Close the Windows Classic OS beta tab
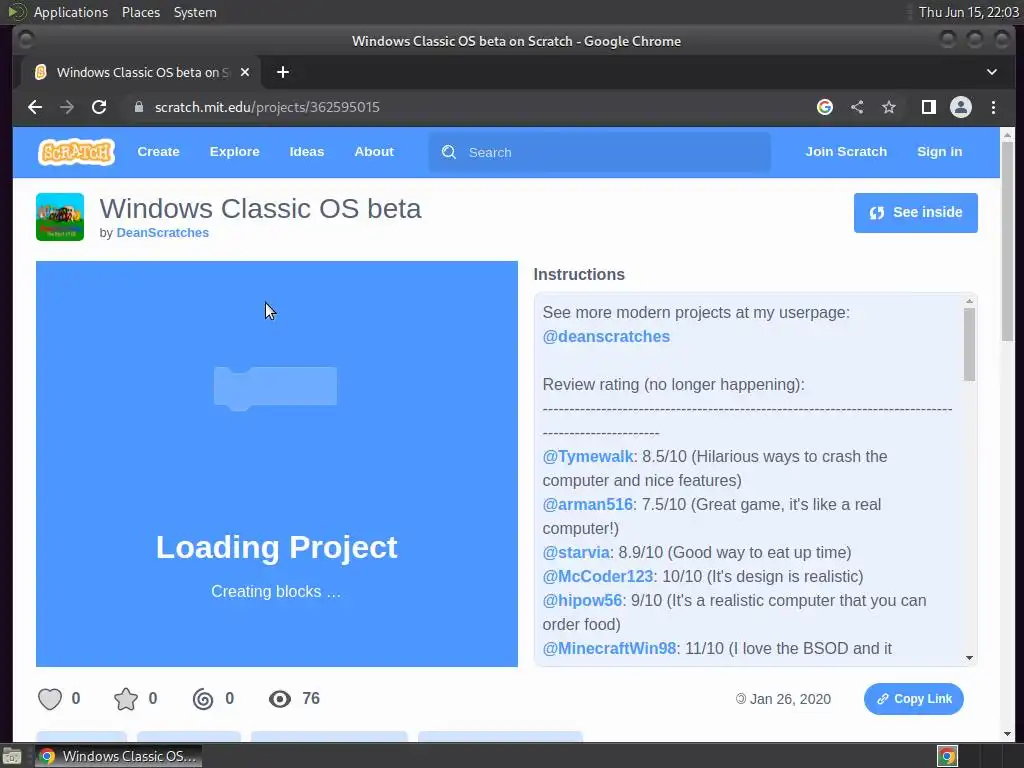The height and width of the screenshot is (768, 1024). pyautogui.click(x=245, y=72)
